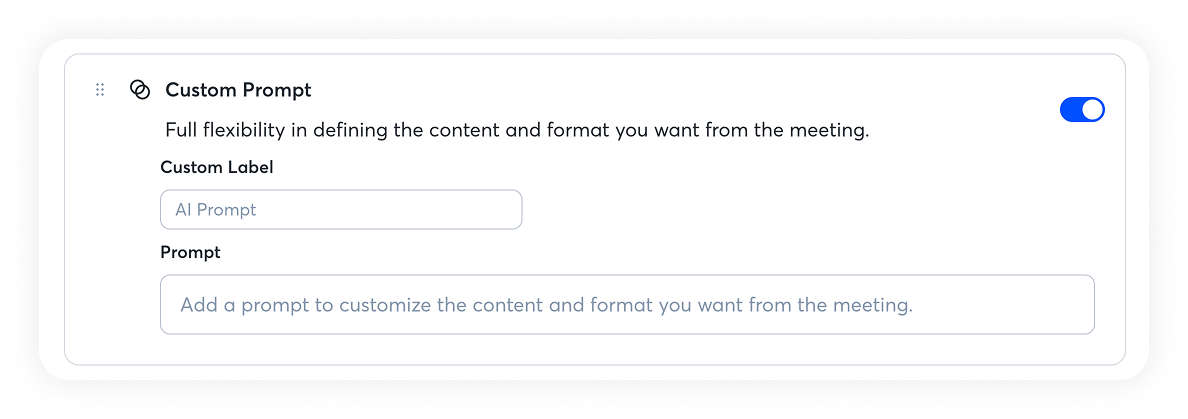Image resolution: width=1188 pixels, height=419 pixels.
Task: Click the "Custom Prompt" heading text
Action: click(x=238, y=90)
